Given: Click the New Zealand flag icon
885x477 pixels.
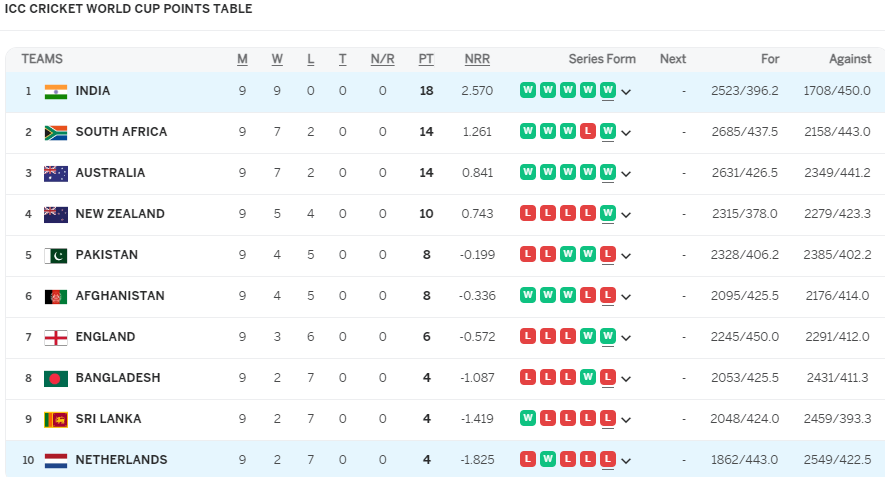Looking at the screenshot, I should [56, 215].
